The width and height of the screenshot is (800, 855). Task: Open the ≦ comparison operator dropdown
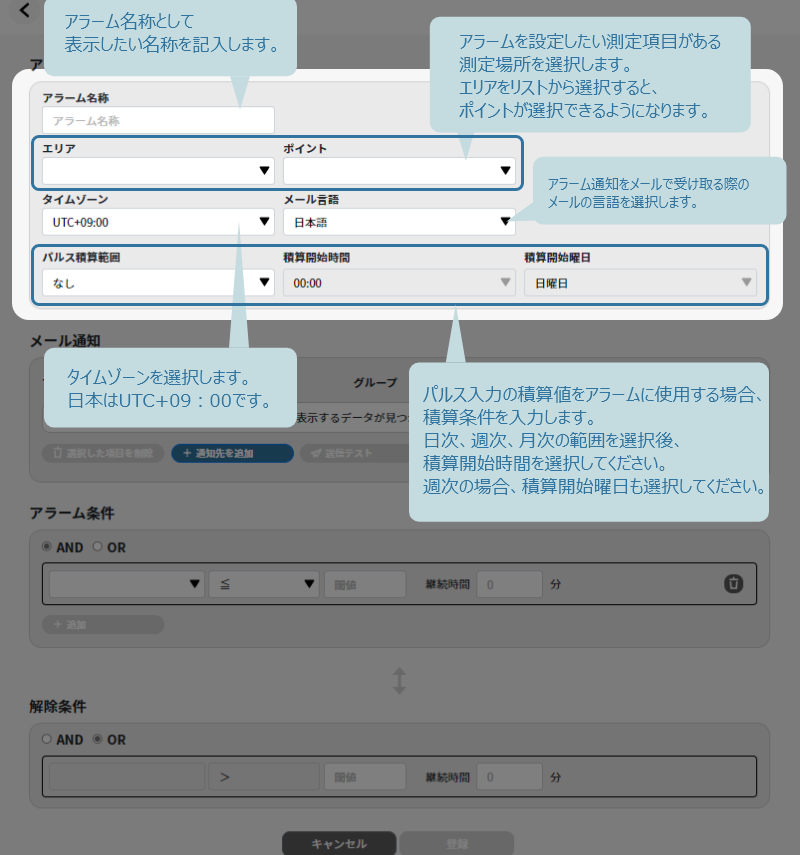(264, 584)
